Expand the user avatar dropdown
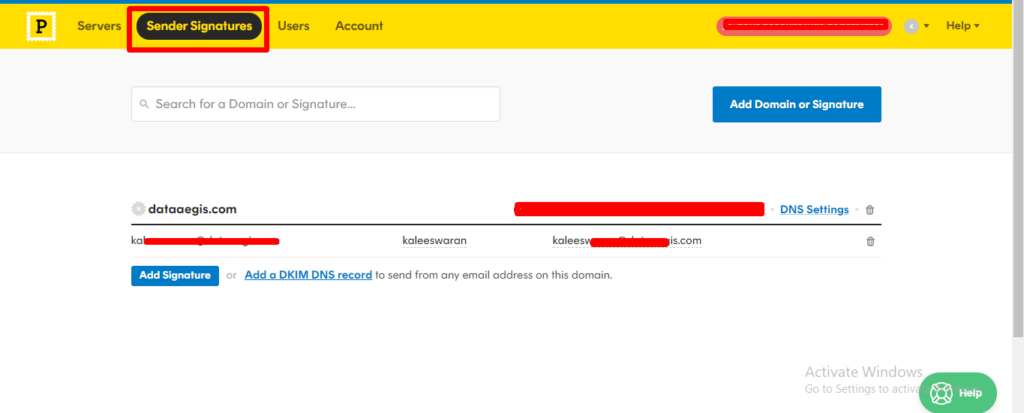 pyautogui.click(x=917, y=26)
